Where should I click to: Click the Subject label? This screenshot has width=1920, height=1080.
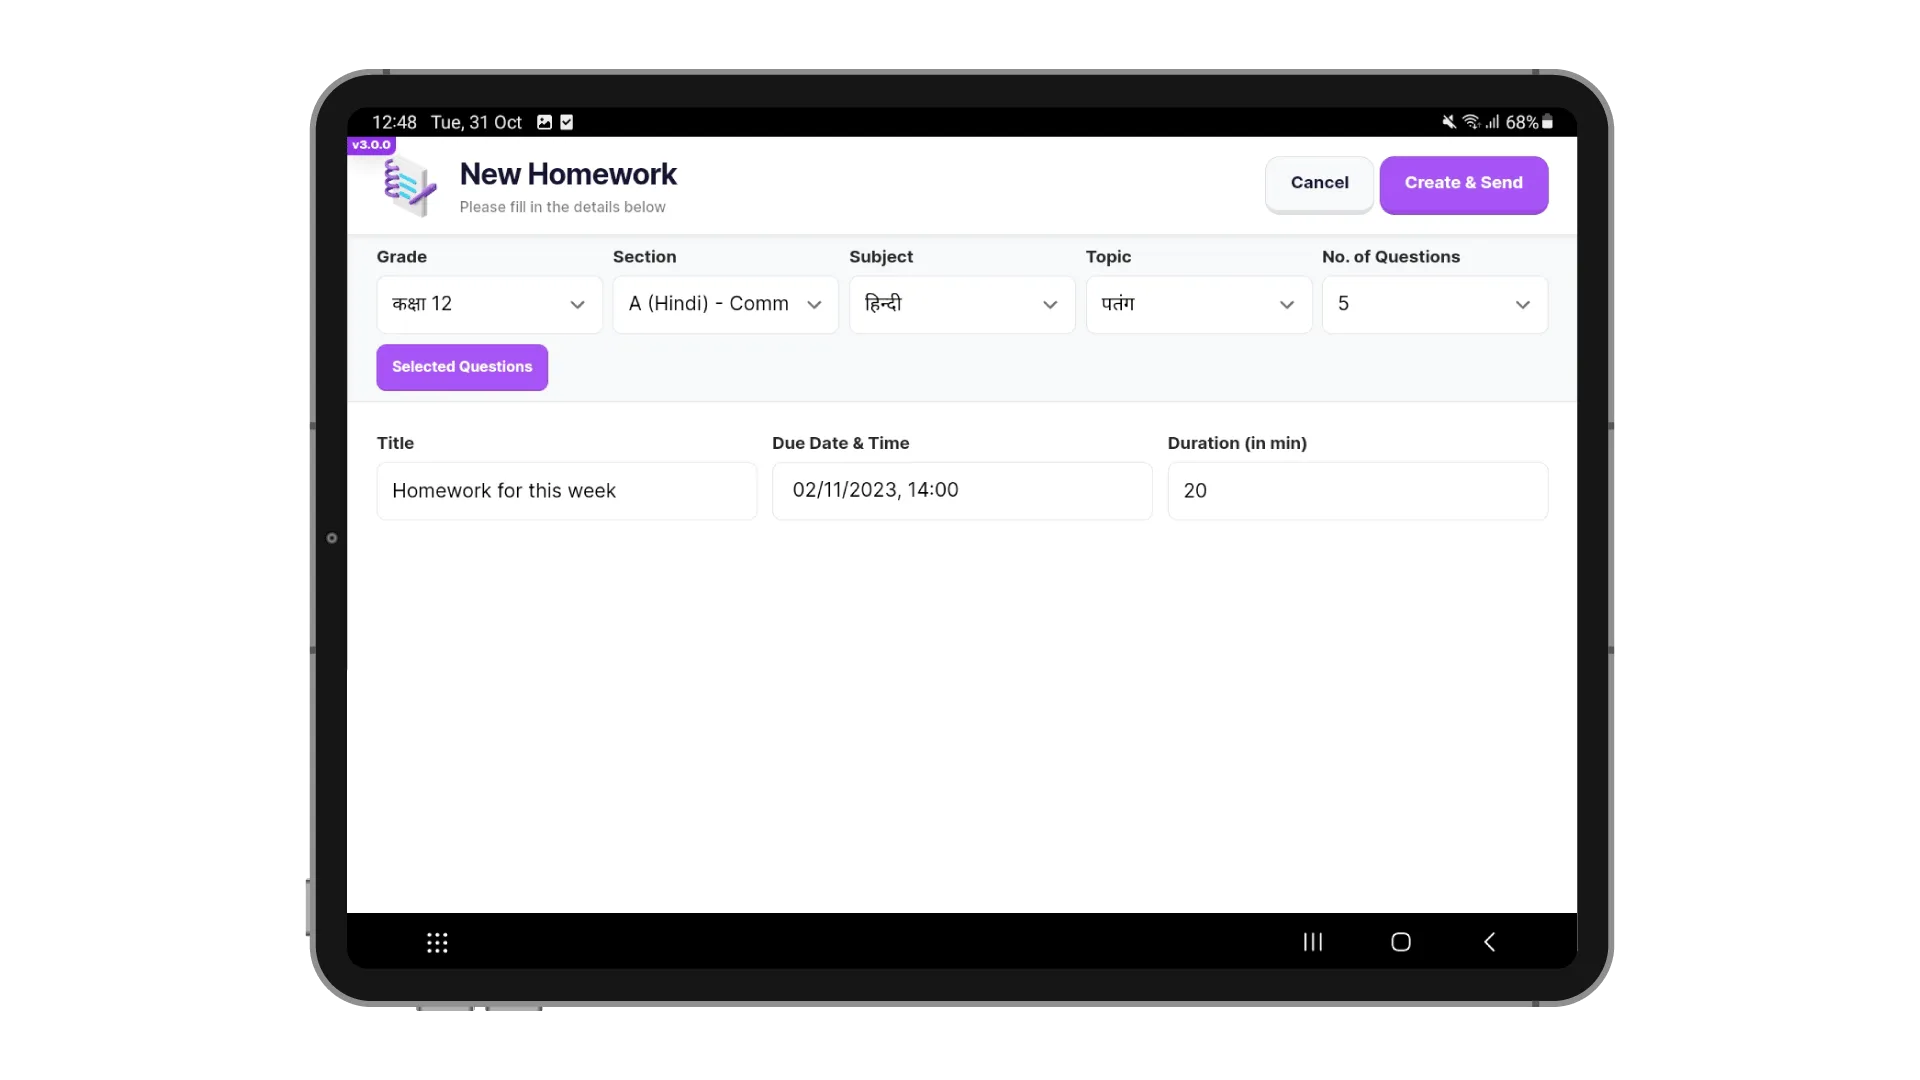[881, 257]
